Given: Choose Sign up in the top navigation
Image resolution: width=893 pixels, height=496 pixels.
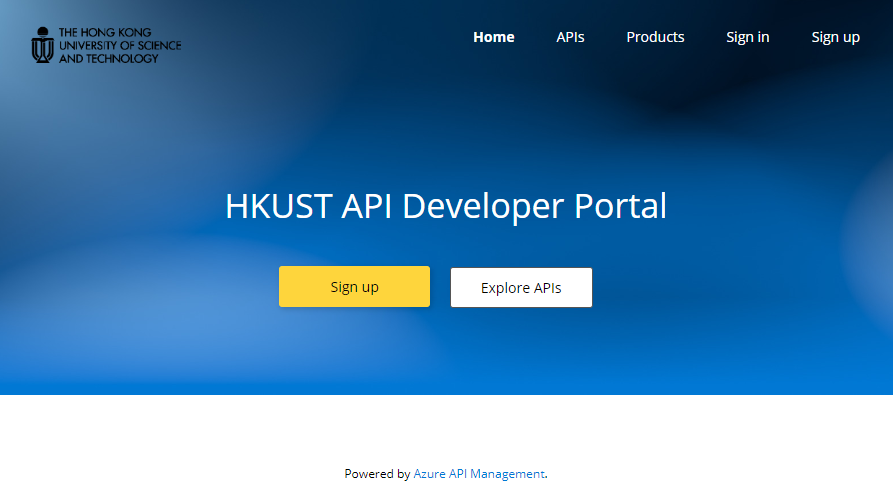Looking at the screenshot, I should (x=835, y=37).
